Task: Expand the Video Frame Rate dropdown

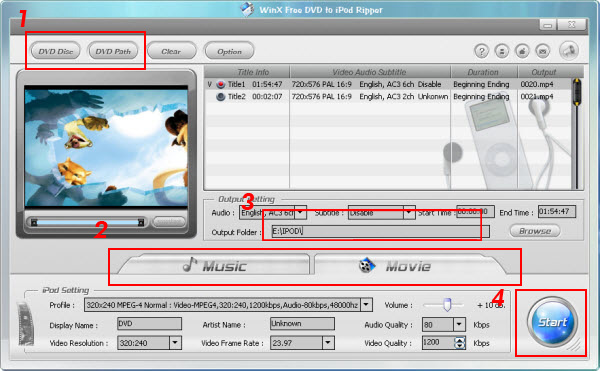Action: (x=328, y=343)
